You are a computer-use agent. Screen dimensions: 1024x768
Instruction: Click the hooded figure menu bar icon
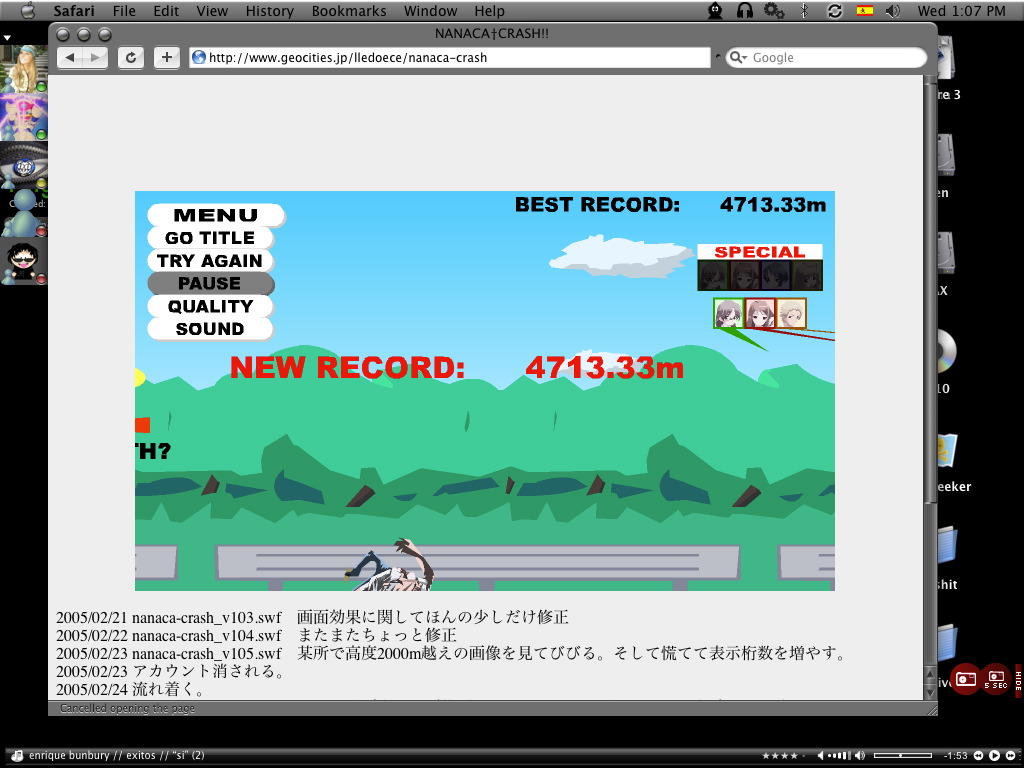tap(716, 10)
